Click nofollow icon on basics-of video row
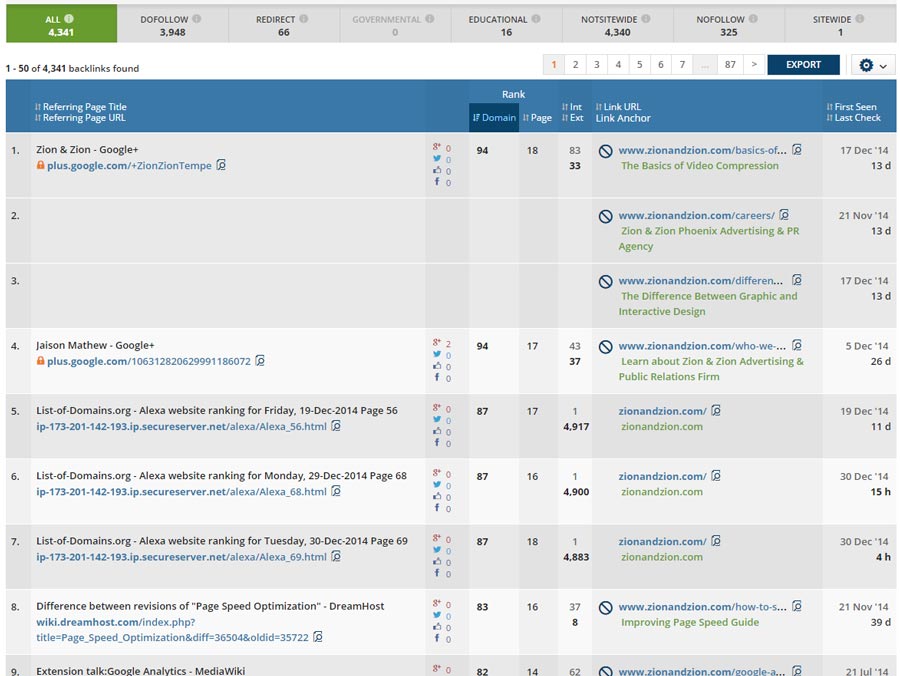900x676 pixels. (x=606, y=151)
